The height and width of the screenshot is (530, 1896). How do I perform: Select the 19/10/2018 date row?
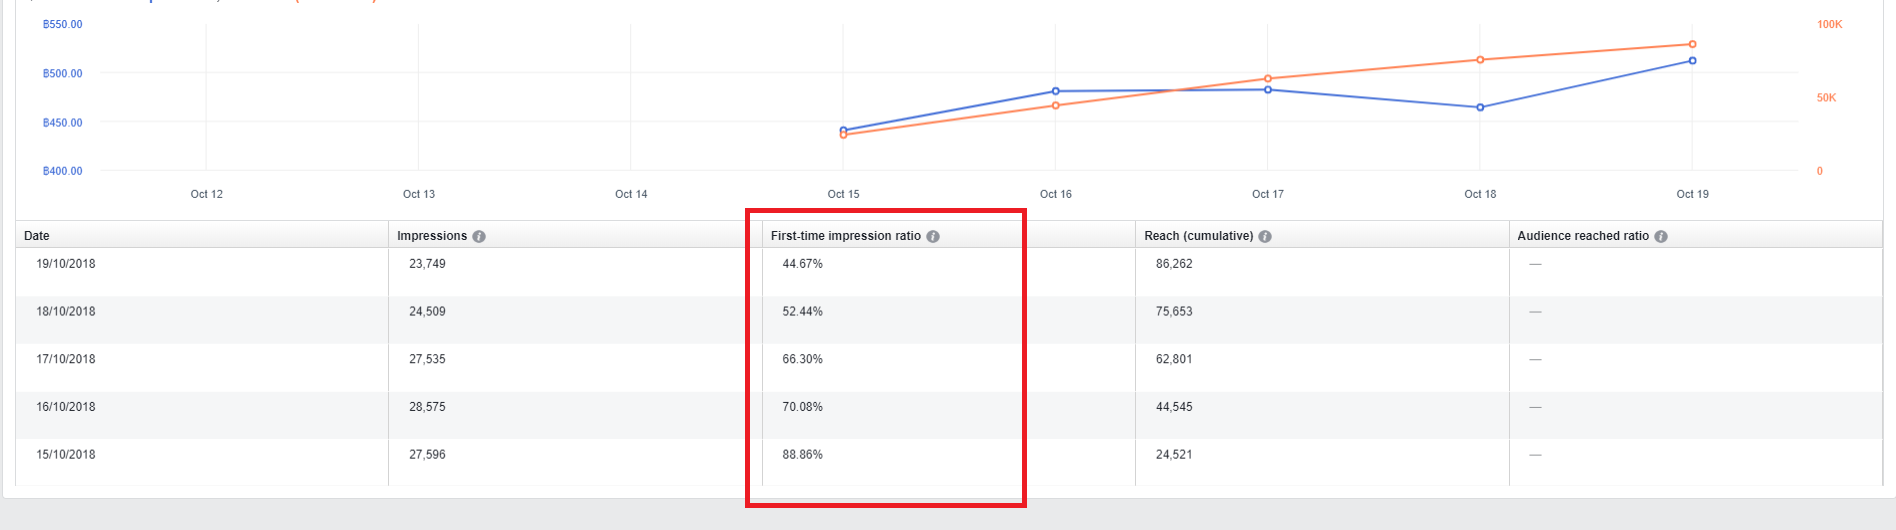click(x=66, y=264)
